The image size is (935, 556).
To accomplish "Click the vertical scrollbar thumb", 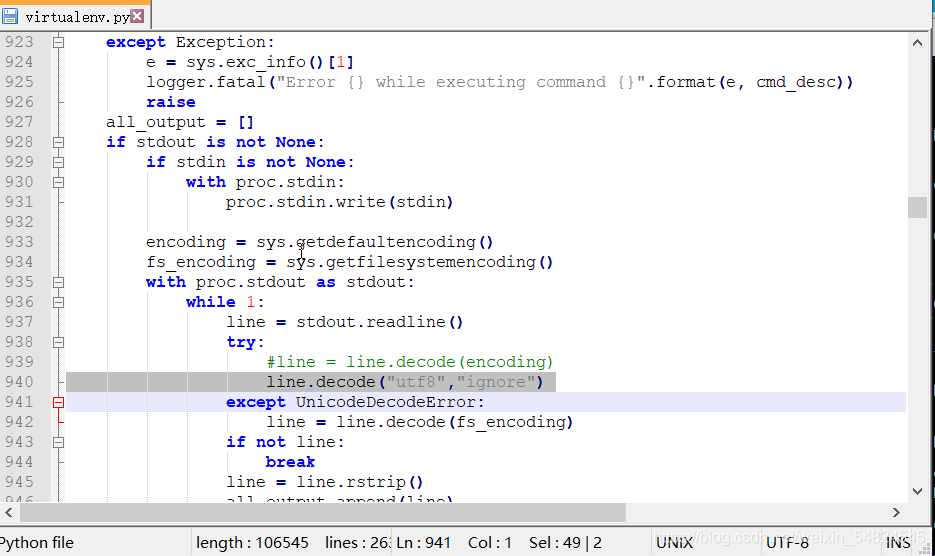I will point(917,208).
